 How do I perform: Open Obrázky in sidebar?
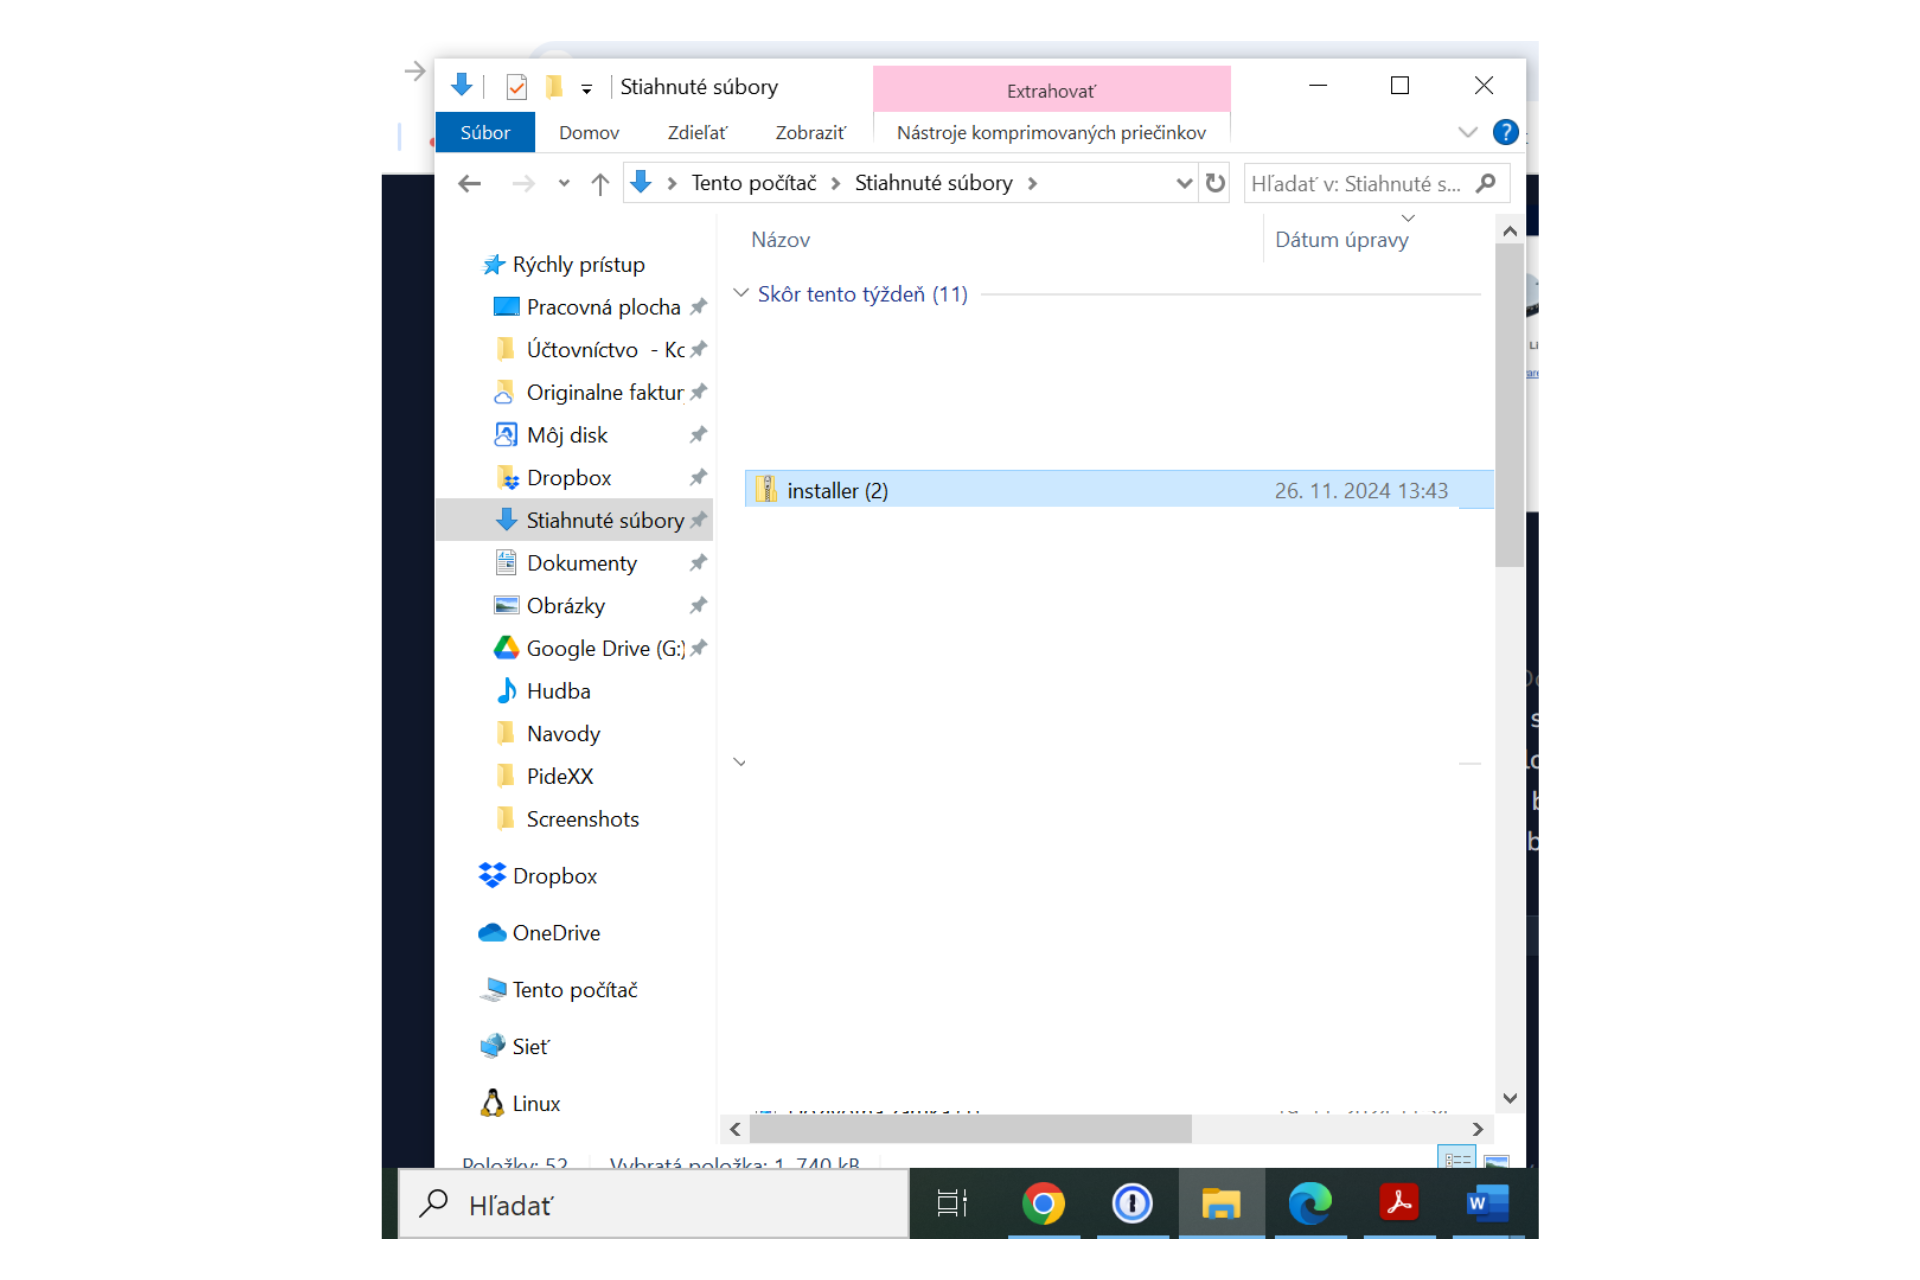pyautogui.click(x=565, y=606)
